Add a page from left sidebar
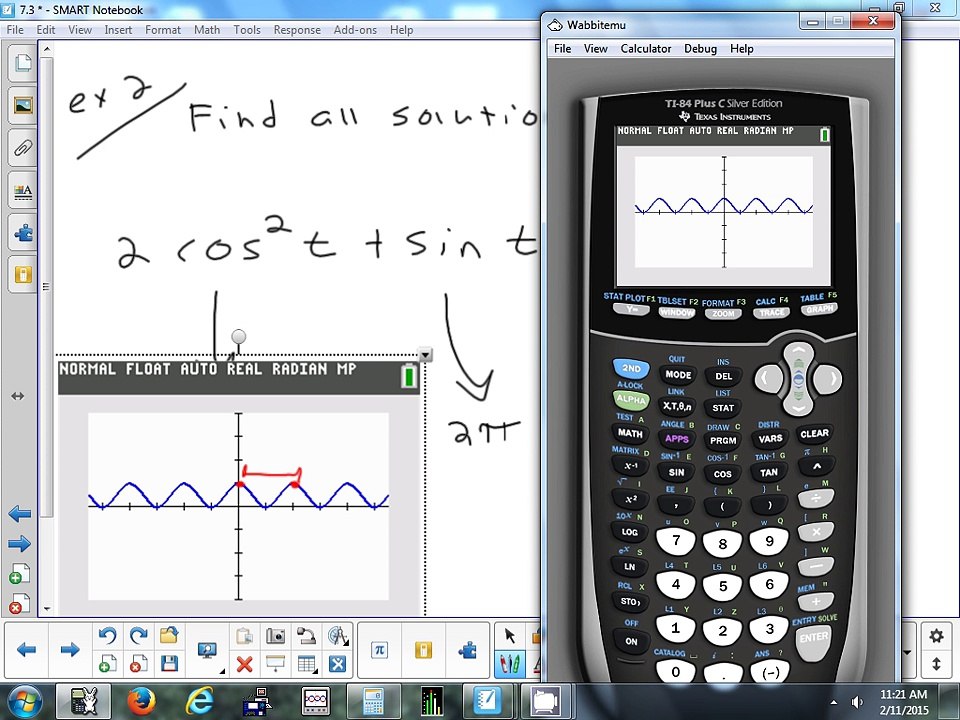Screen dimensions: 960x720 20,574
